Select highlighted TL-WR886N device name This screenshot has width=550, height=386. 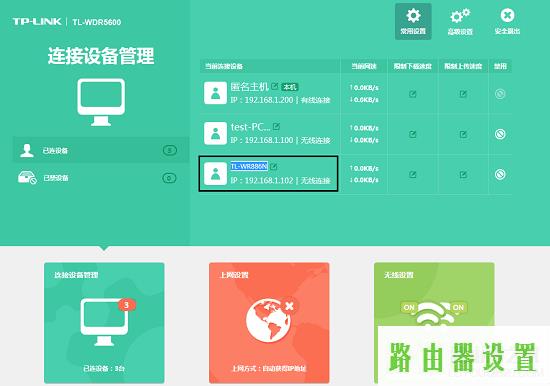click(249, 166)
